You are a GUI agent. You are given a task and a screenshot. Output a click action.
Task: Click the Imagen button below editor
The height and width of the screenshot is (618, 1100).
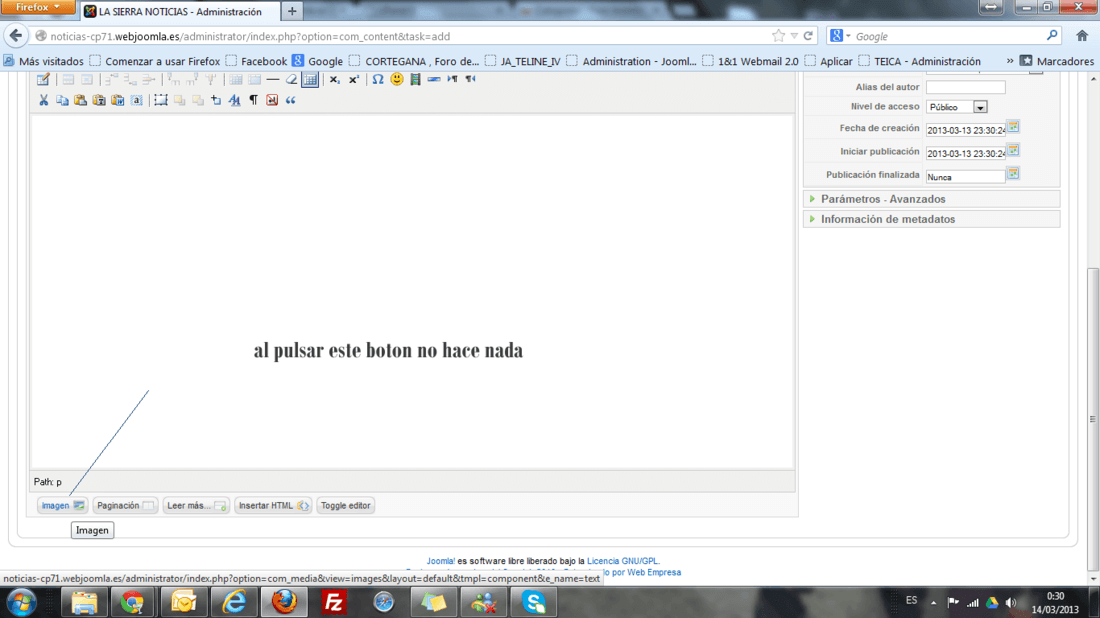[x=62, y=506]
